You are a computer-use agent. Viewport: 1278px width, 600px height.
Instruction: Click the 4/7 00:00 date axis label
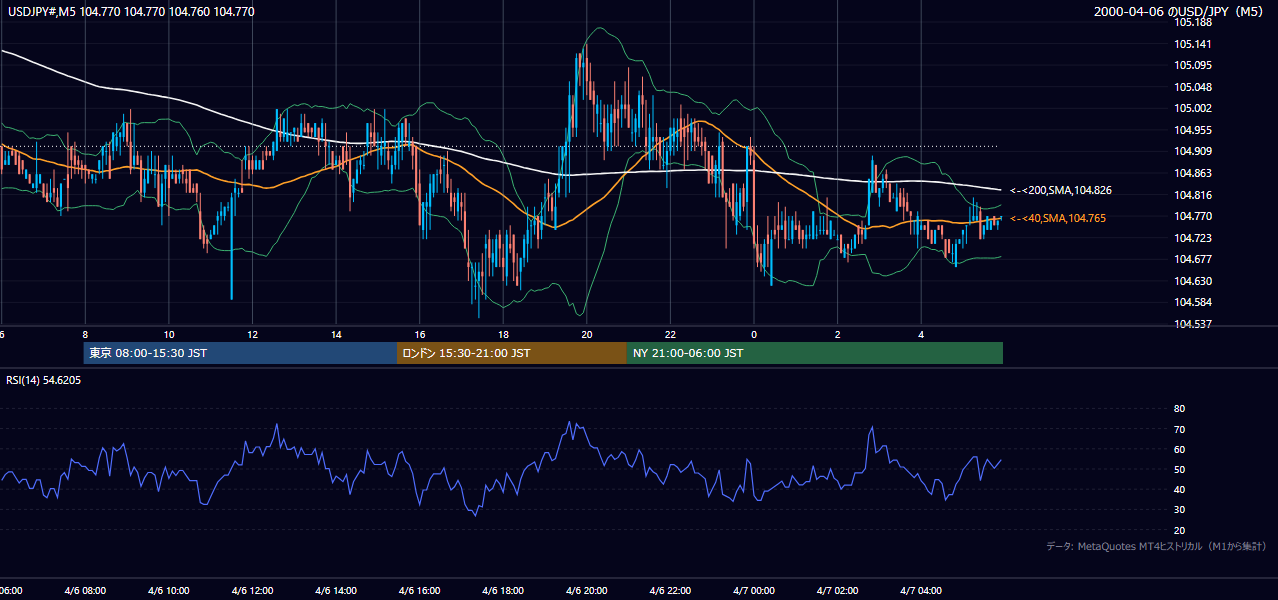pyautogui.click(x=754, y=591)
